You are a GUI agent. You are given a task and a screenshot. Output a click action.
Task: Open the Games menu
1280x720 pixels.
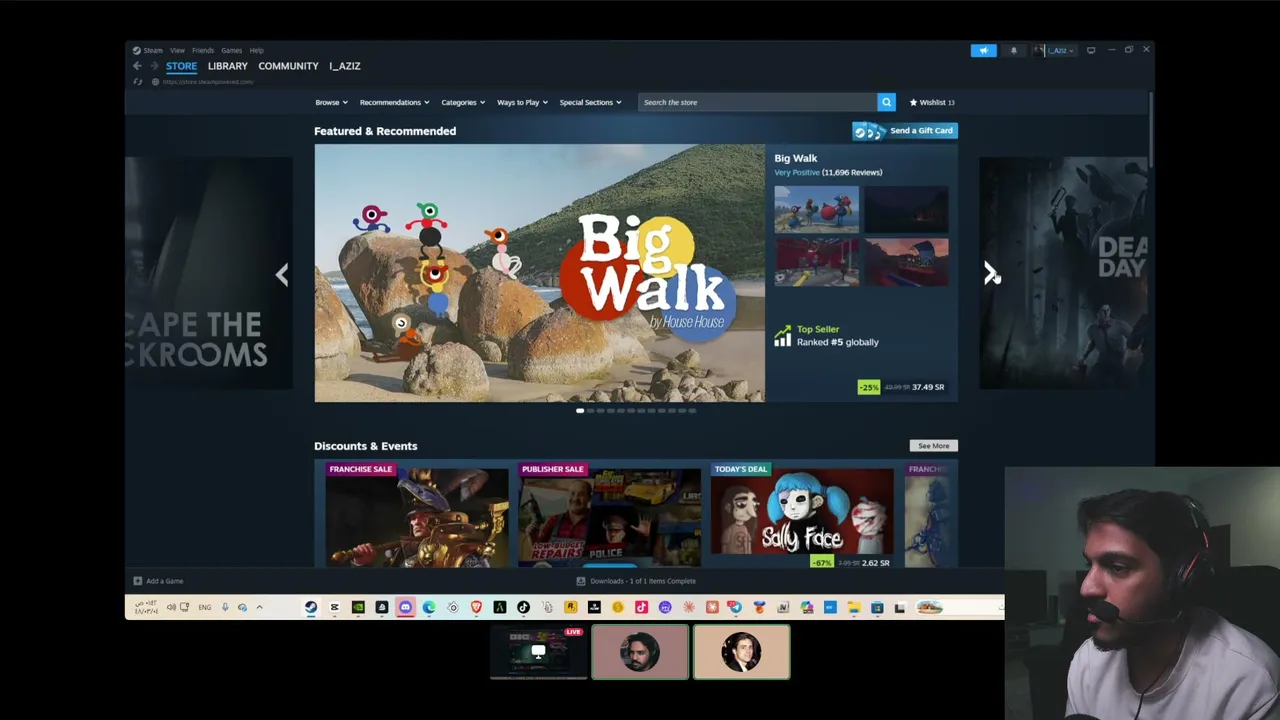point(231,50)
